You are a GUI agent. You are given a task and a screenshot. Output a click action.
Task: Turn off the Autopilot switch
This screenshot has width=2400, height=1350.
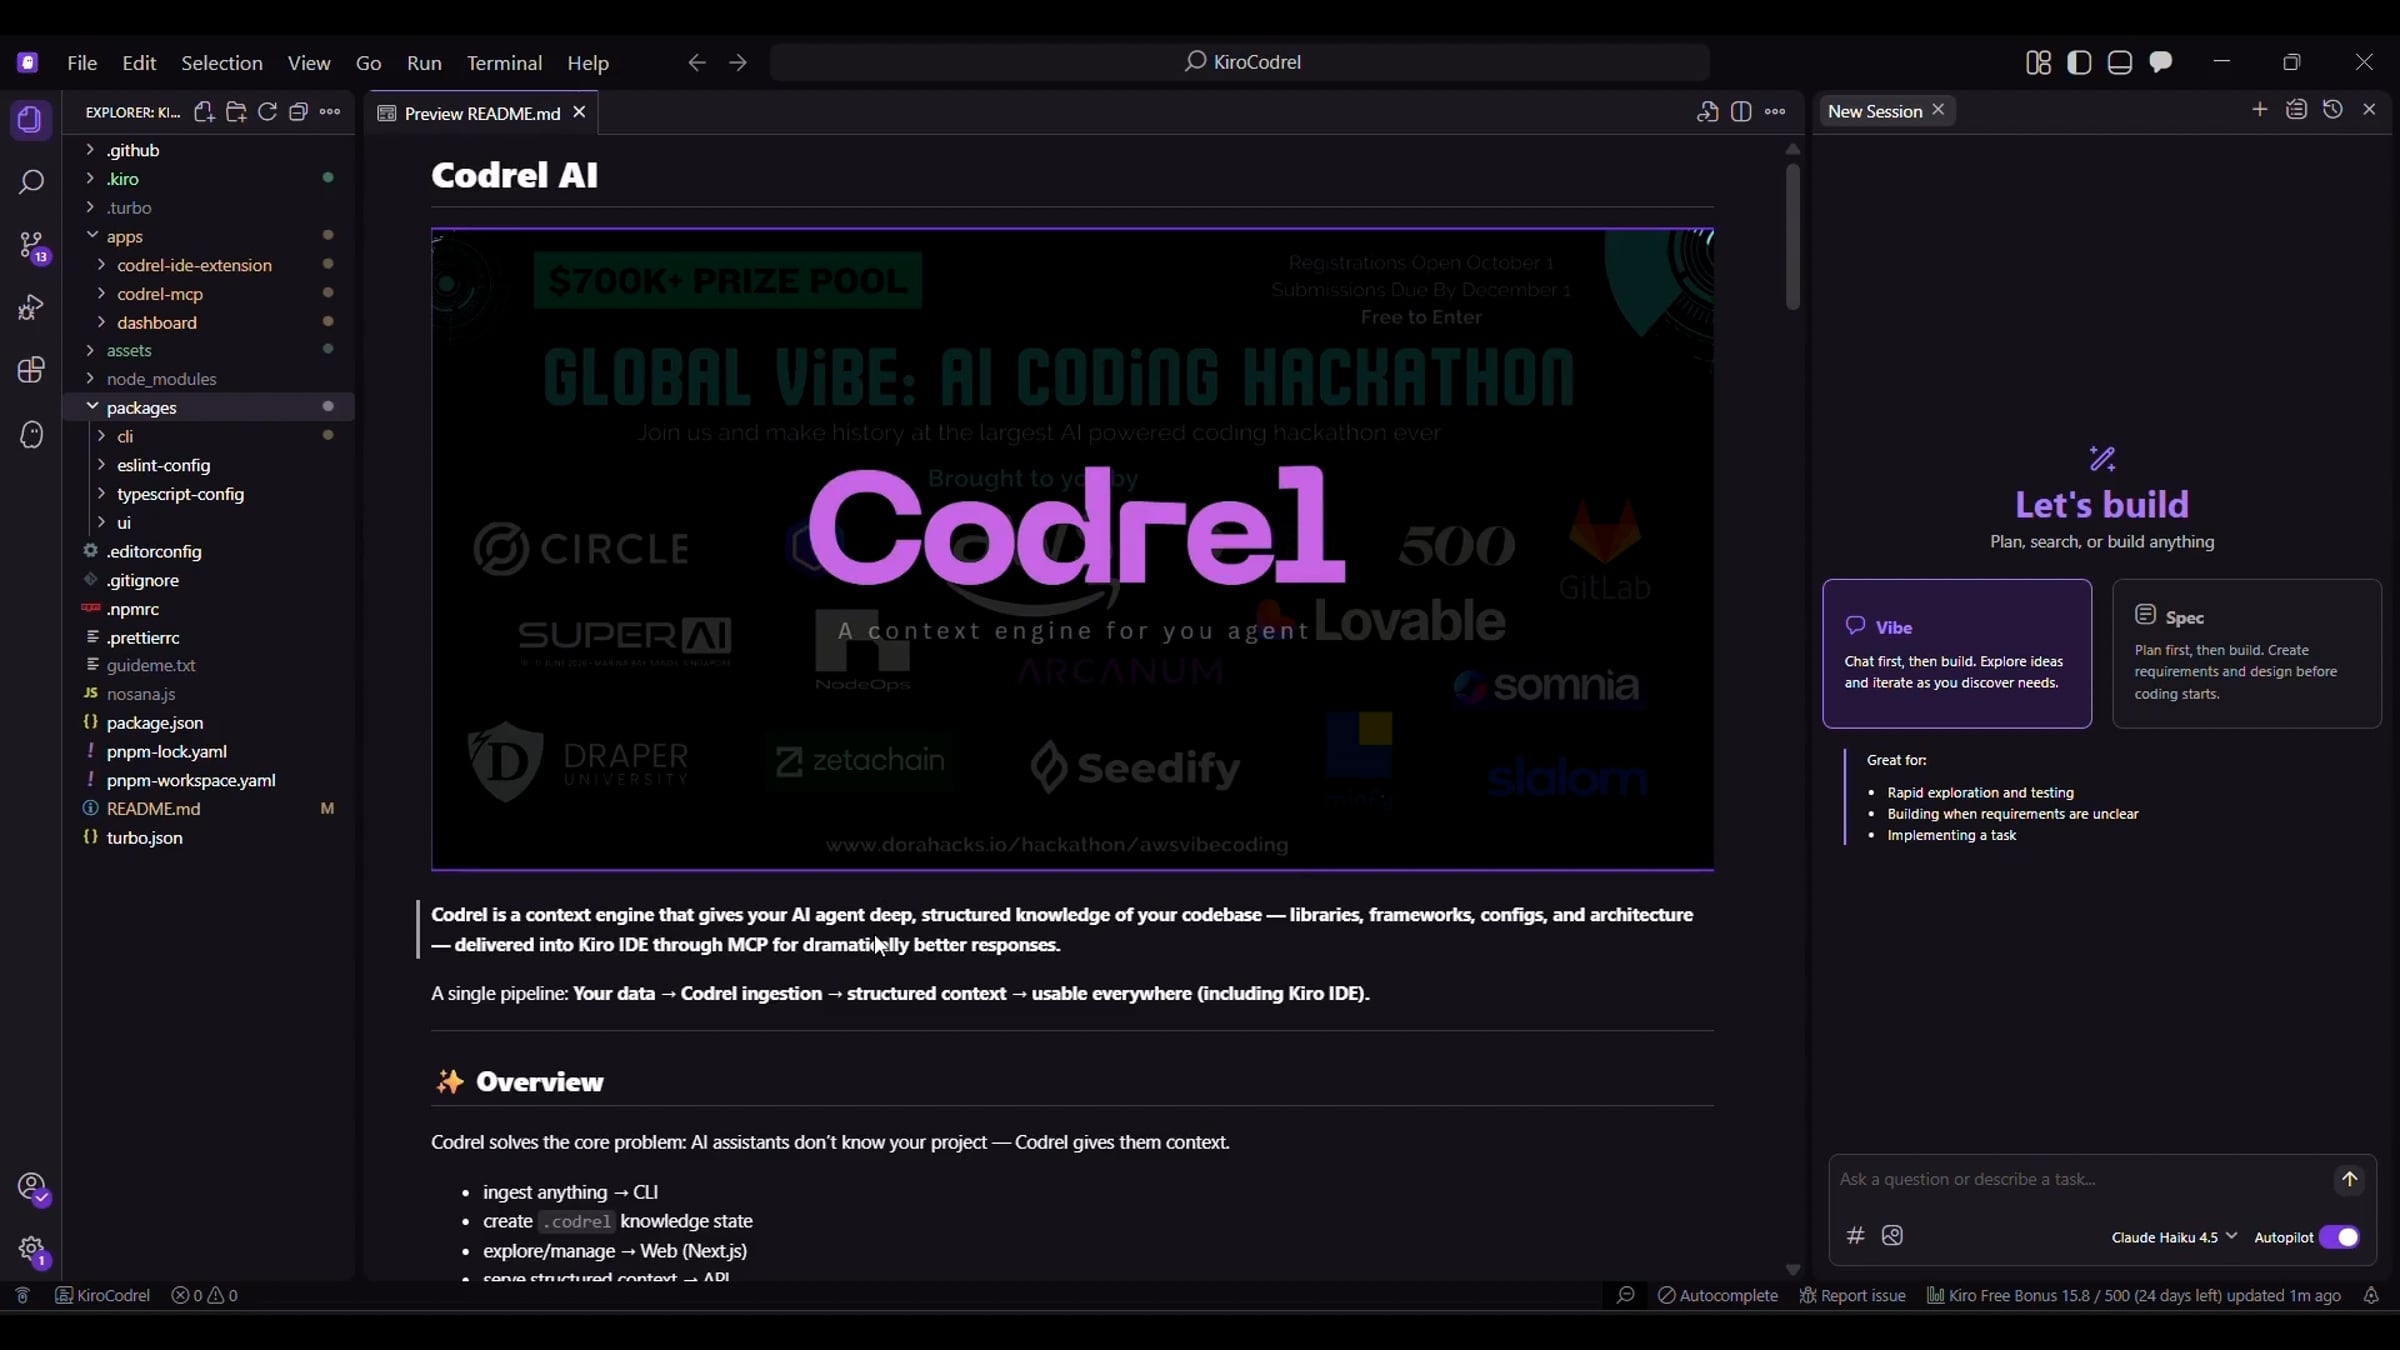(x=2339, y=1237)
